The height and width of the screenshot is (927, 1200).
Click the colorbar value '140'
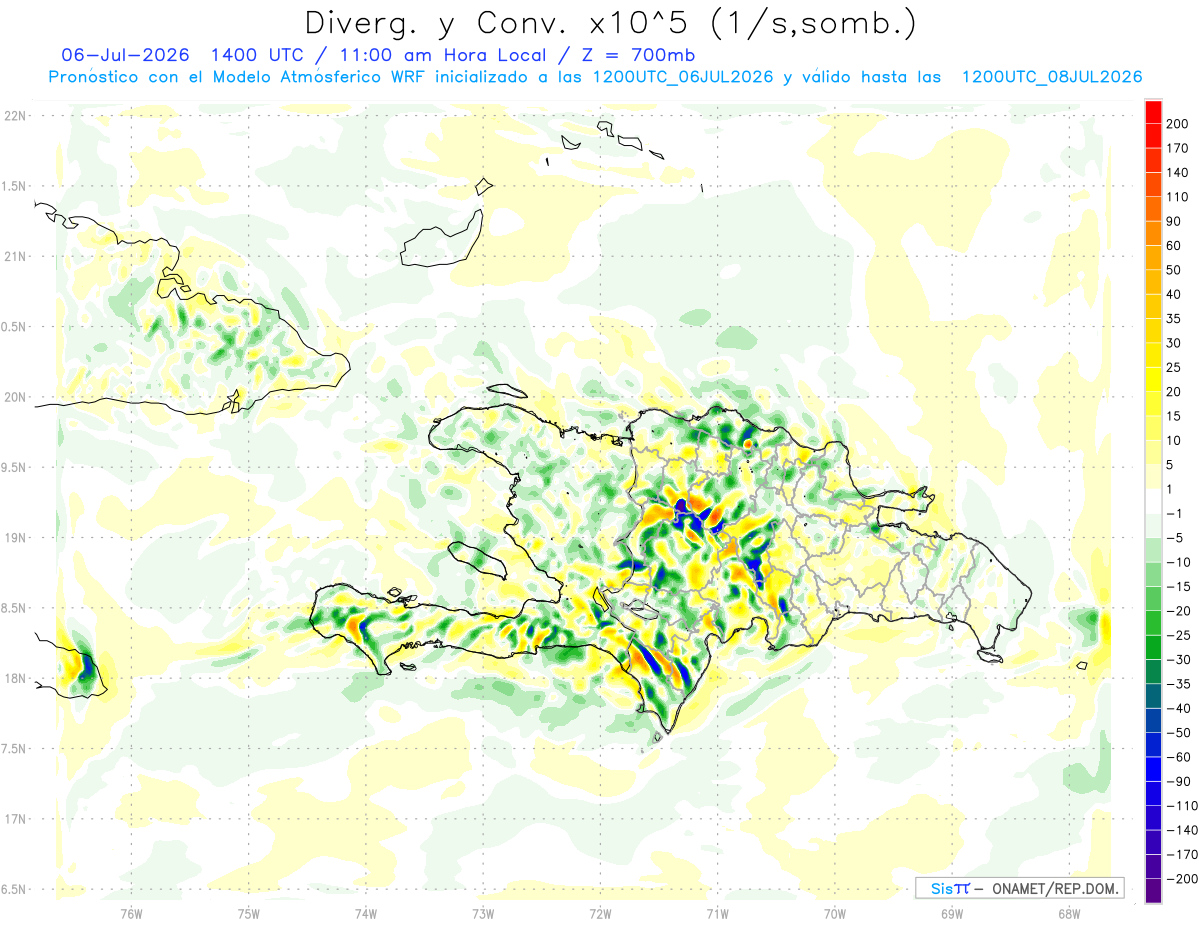(1176, 172)
